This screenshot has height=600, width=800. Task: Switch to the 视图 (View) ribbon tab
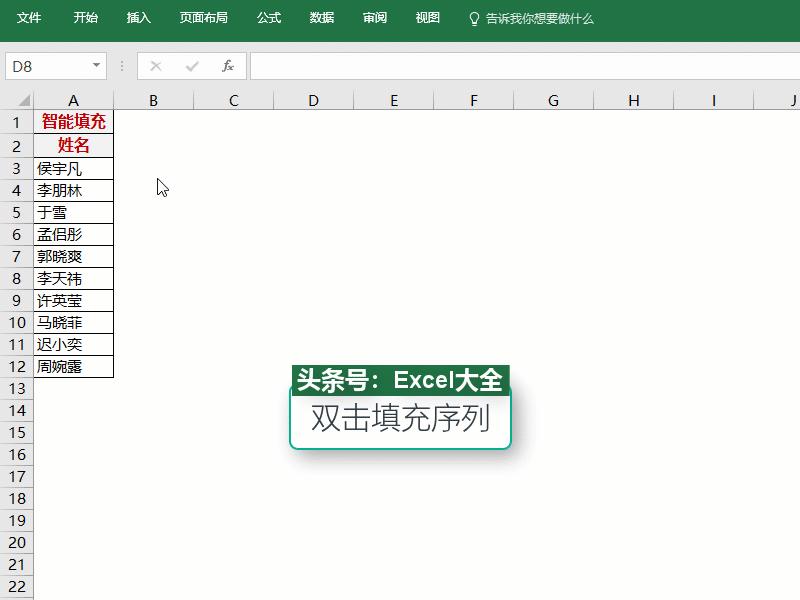426,17
